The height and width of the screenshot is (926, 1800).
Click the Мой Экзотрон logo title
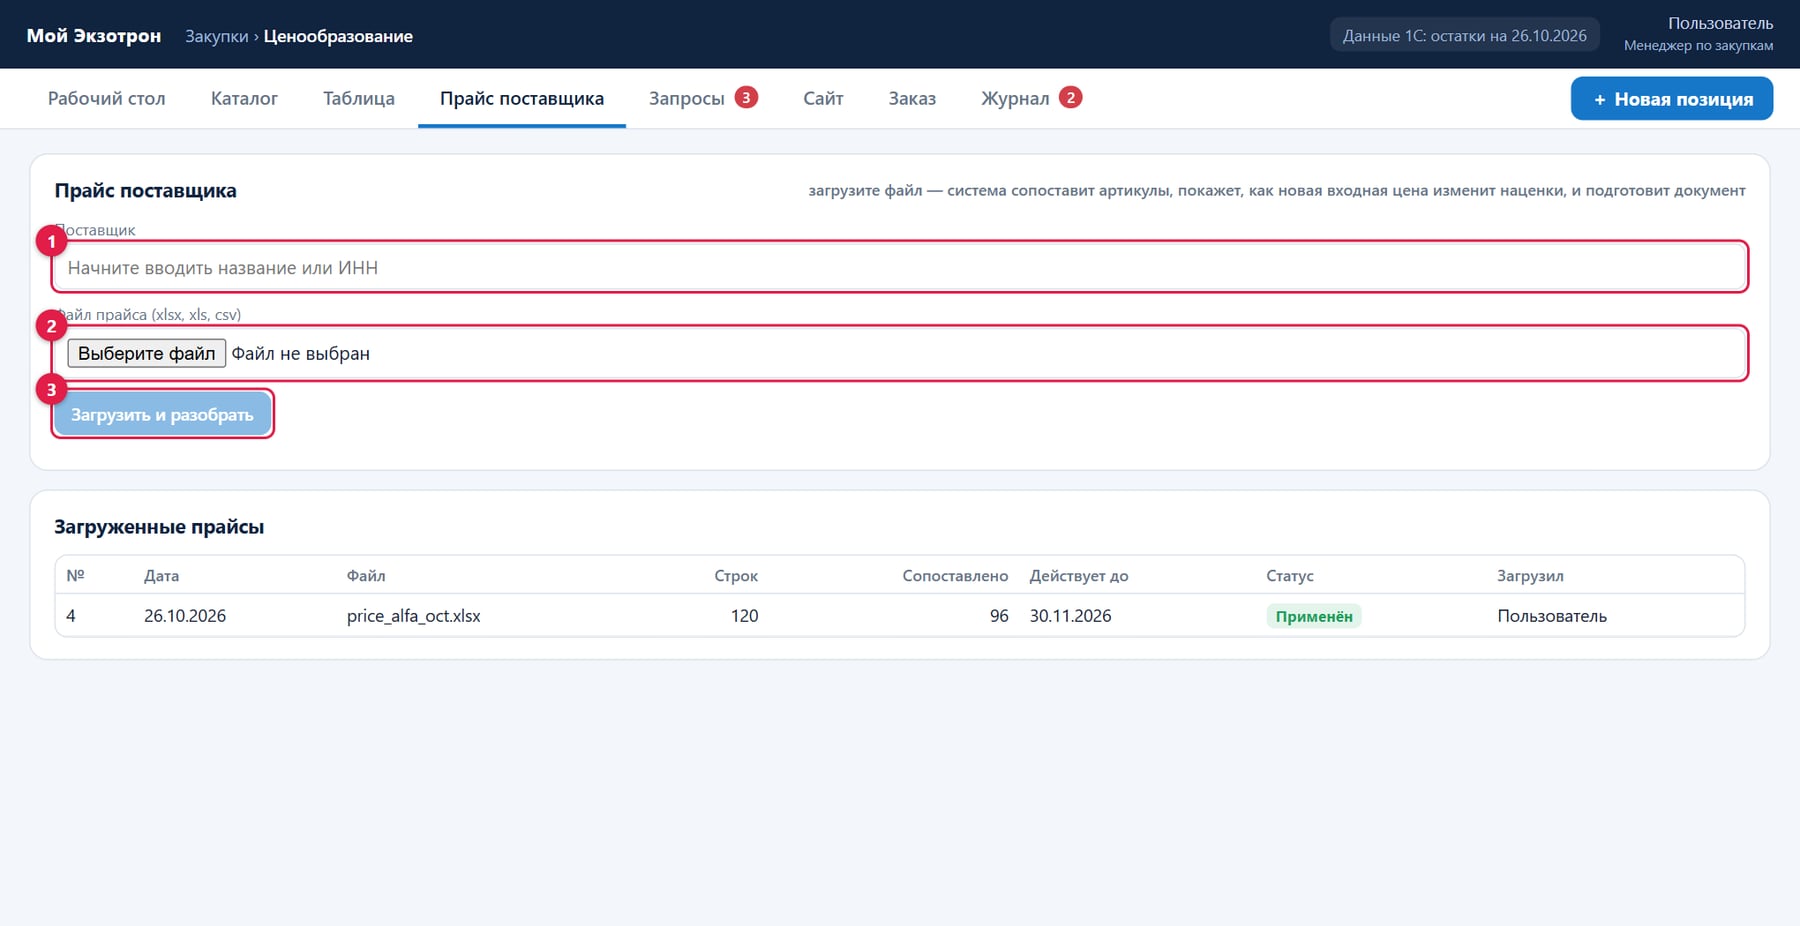[94, 35]
